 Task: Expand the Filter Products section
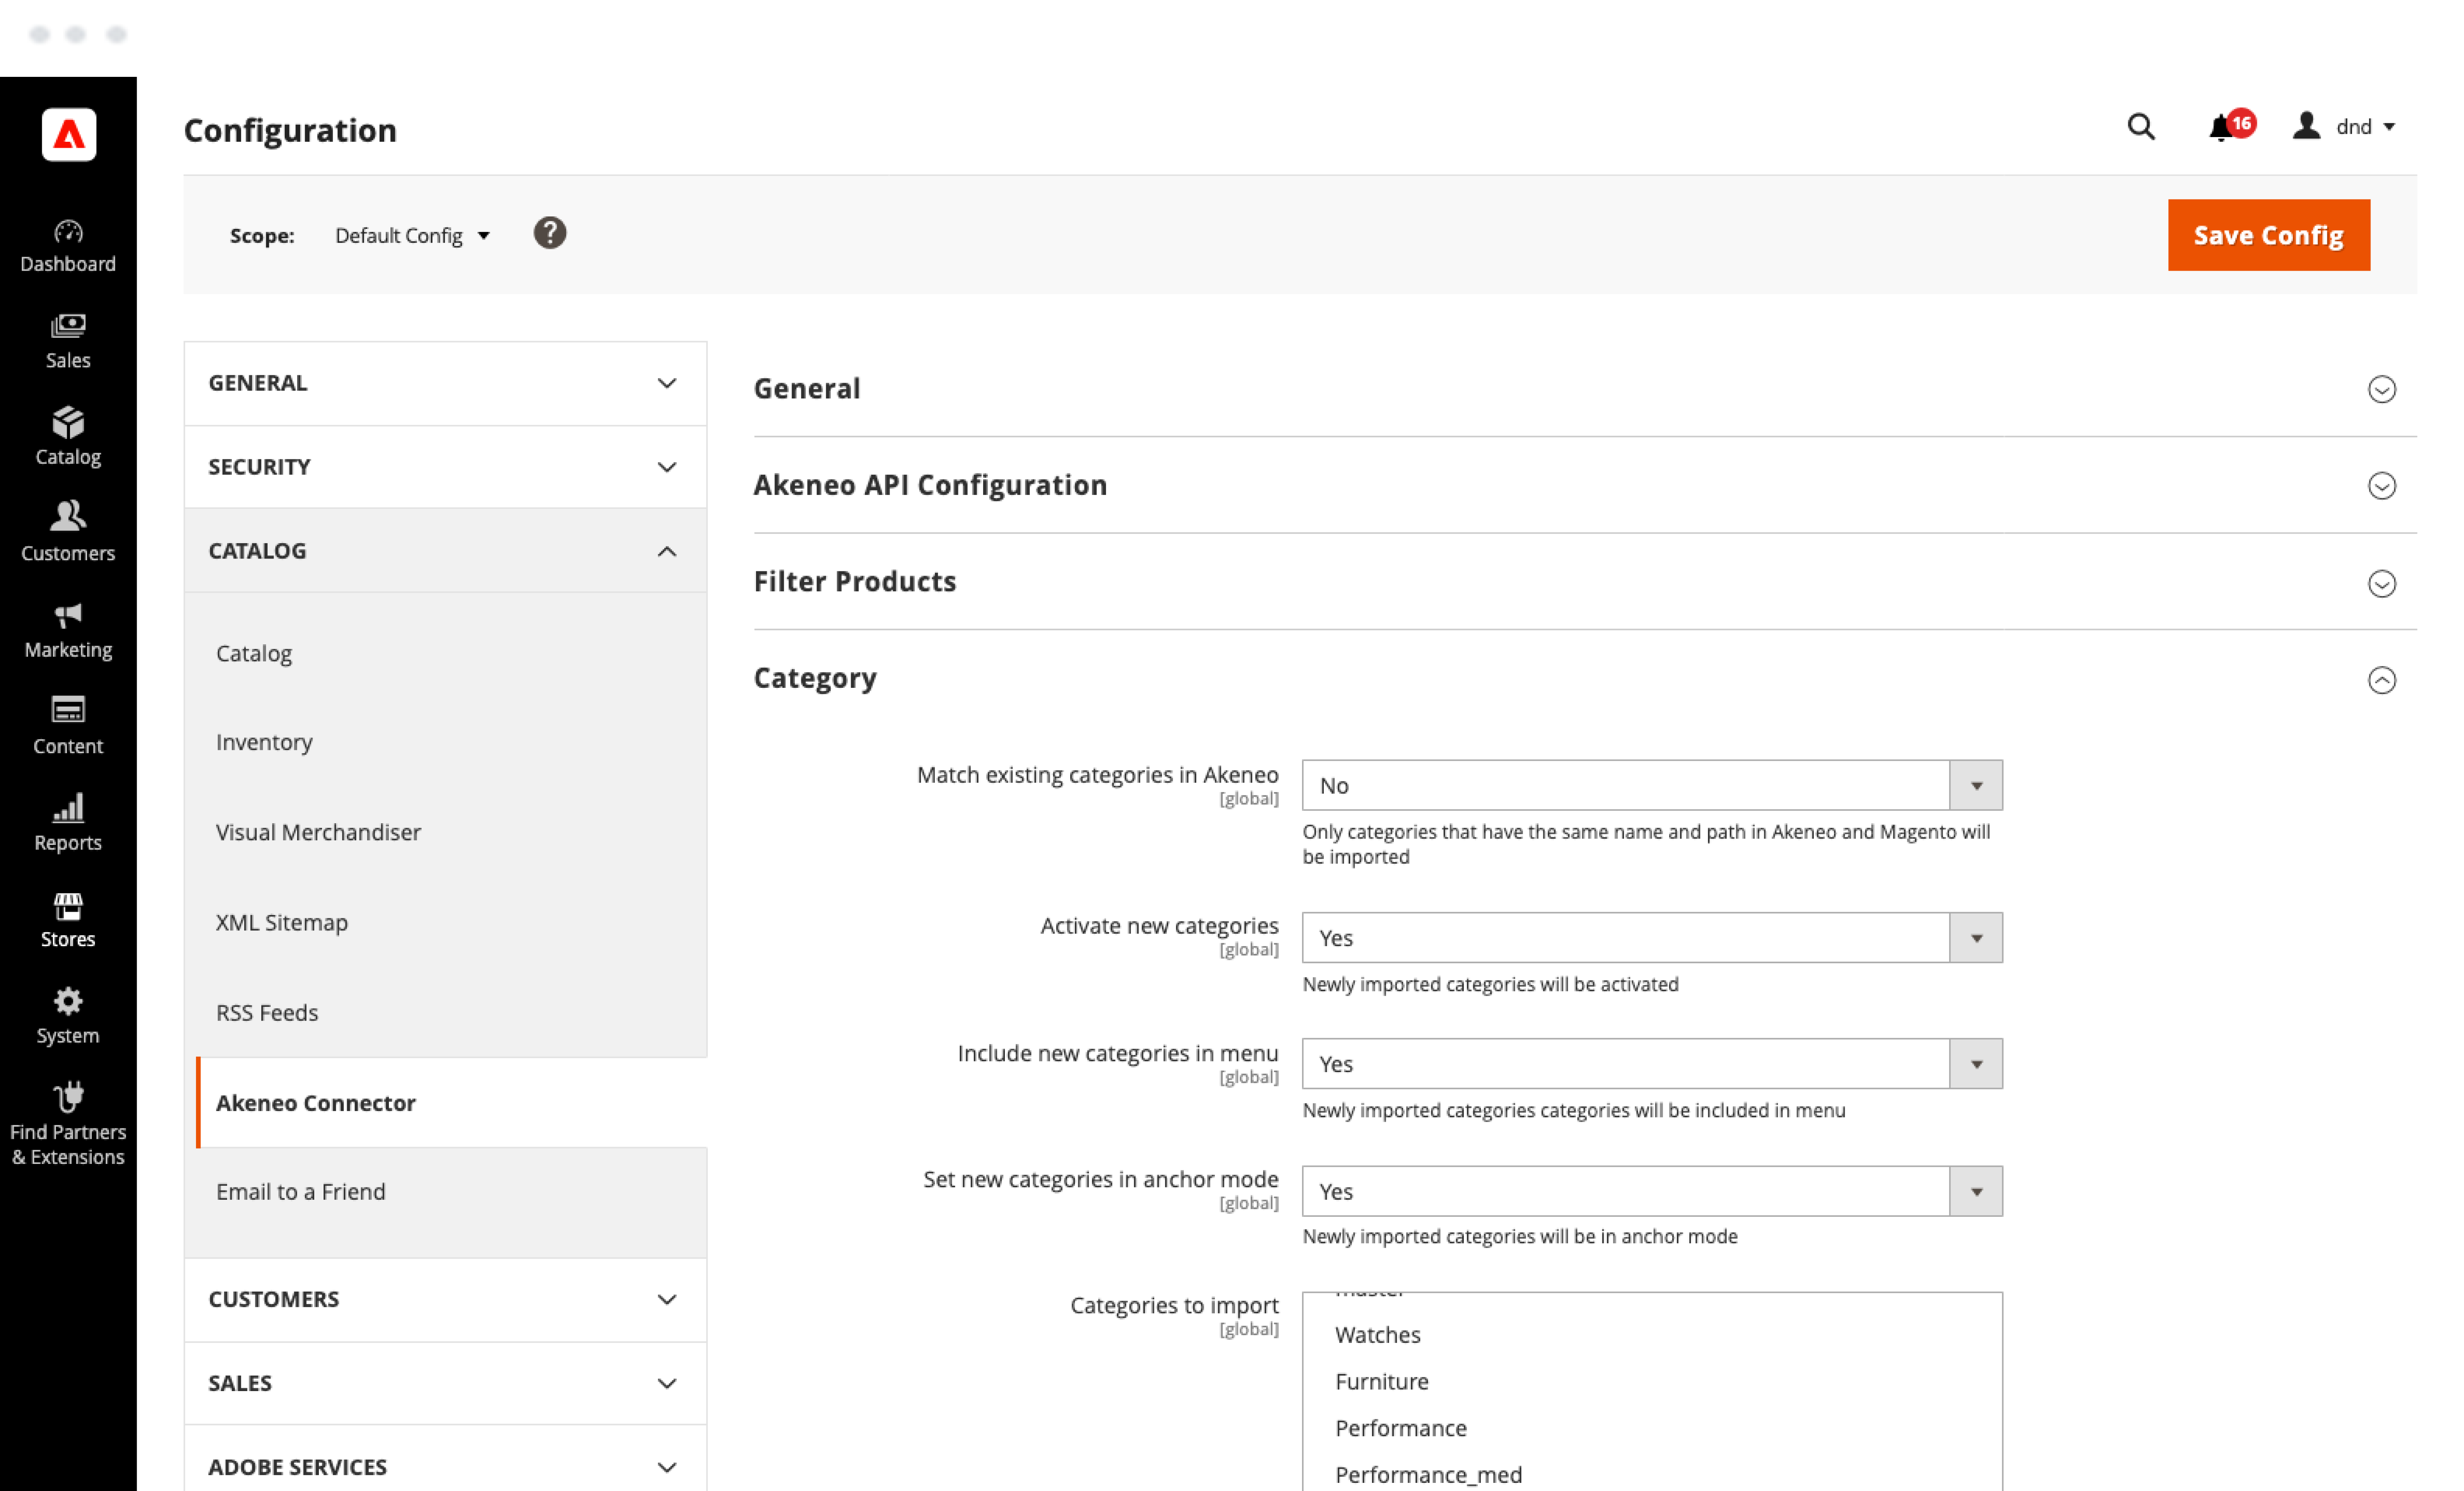1584,582
